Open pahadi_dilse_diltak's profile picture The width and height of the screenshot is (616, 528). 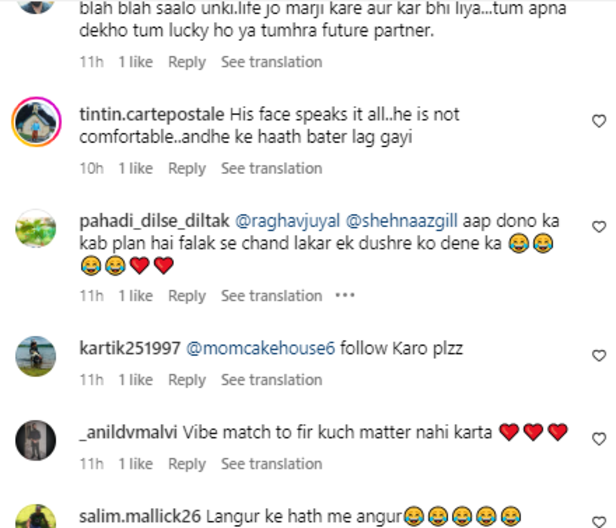click(36, 229)
